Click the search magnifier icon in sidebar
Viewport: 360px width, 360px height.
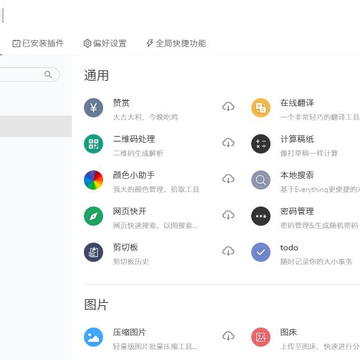click(x=48, y=74)
